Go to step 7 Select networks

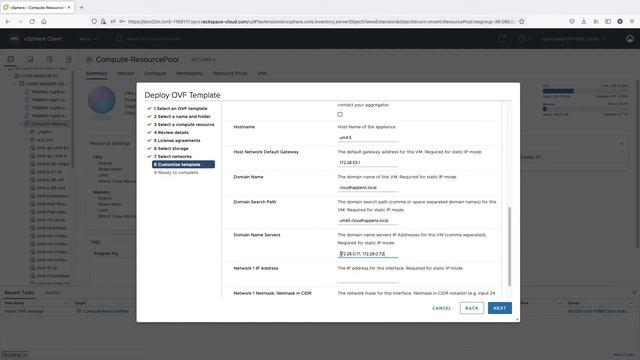173,156
